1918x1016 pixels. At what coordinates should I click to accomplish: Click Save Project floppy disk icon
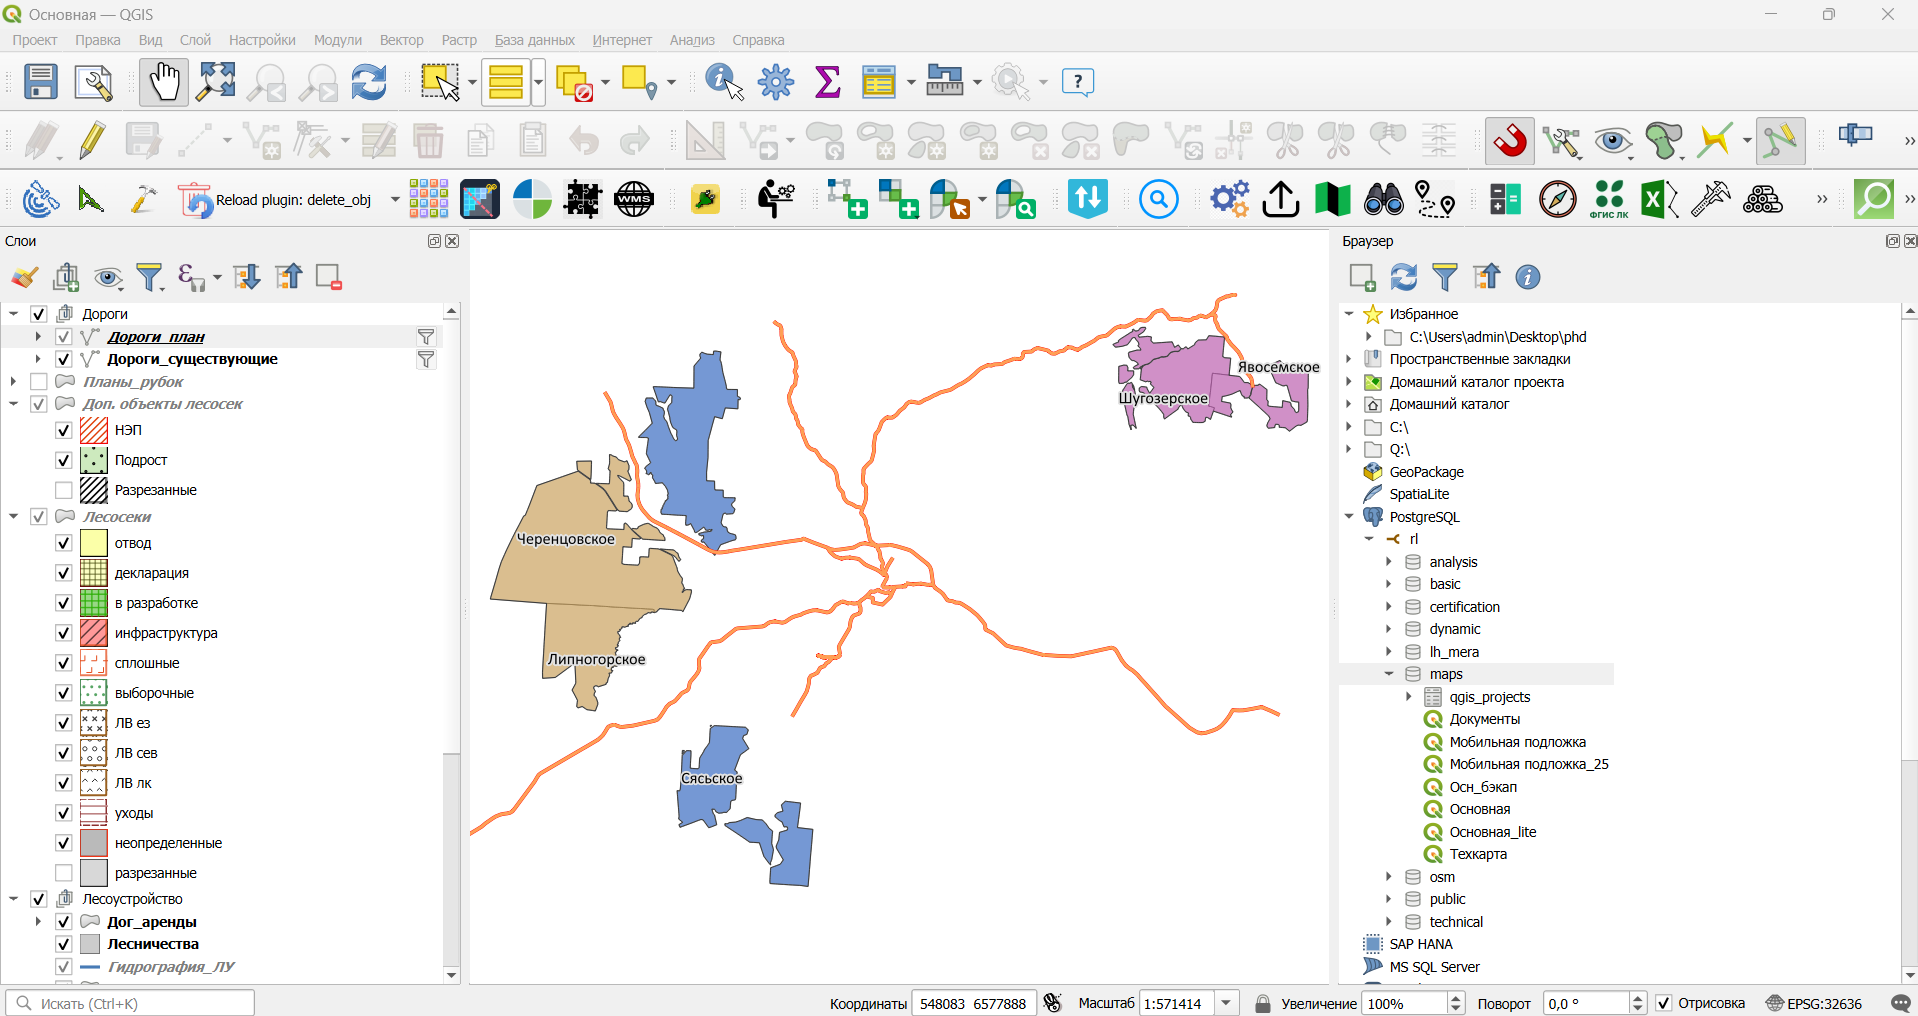click(x=41, y=82)
